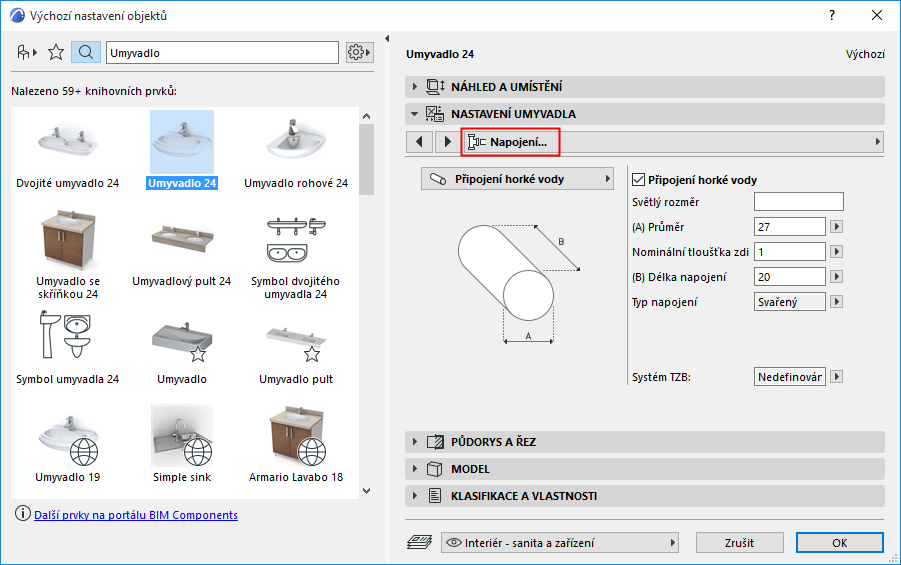Open Nominální tloušťka zdi arrow menu
Viewport: 901px width, 565px height.
coord(837,251)
